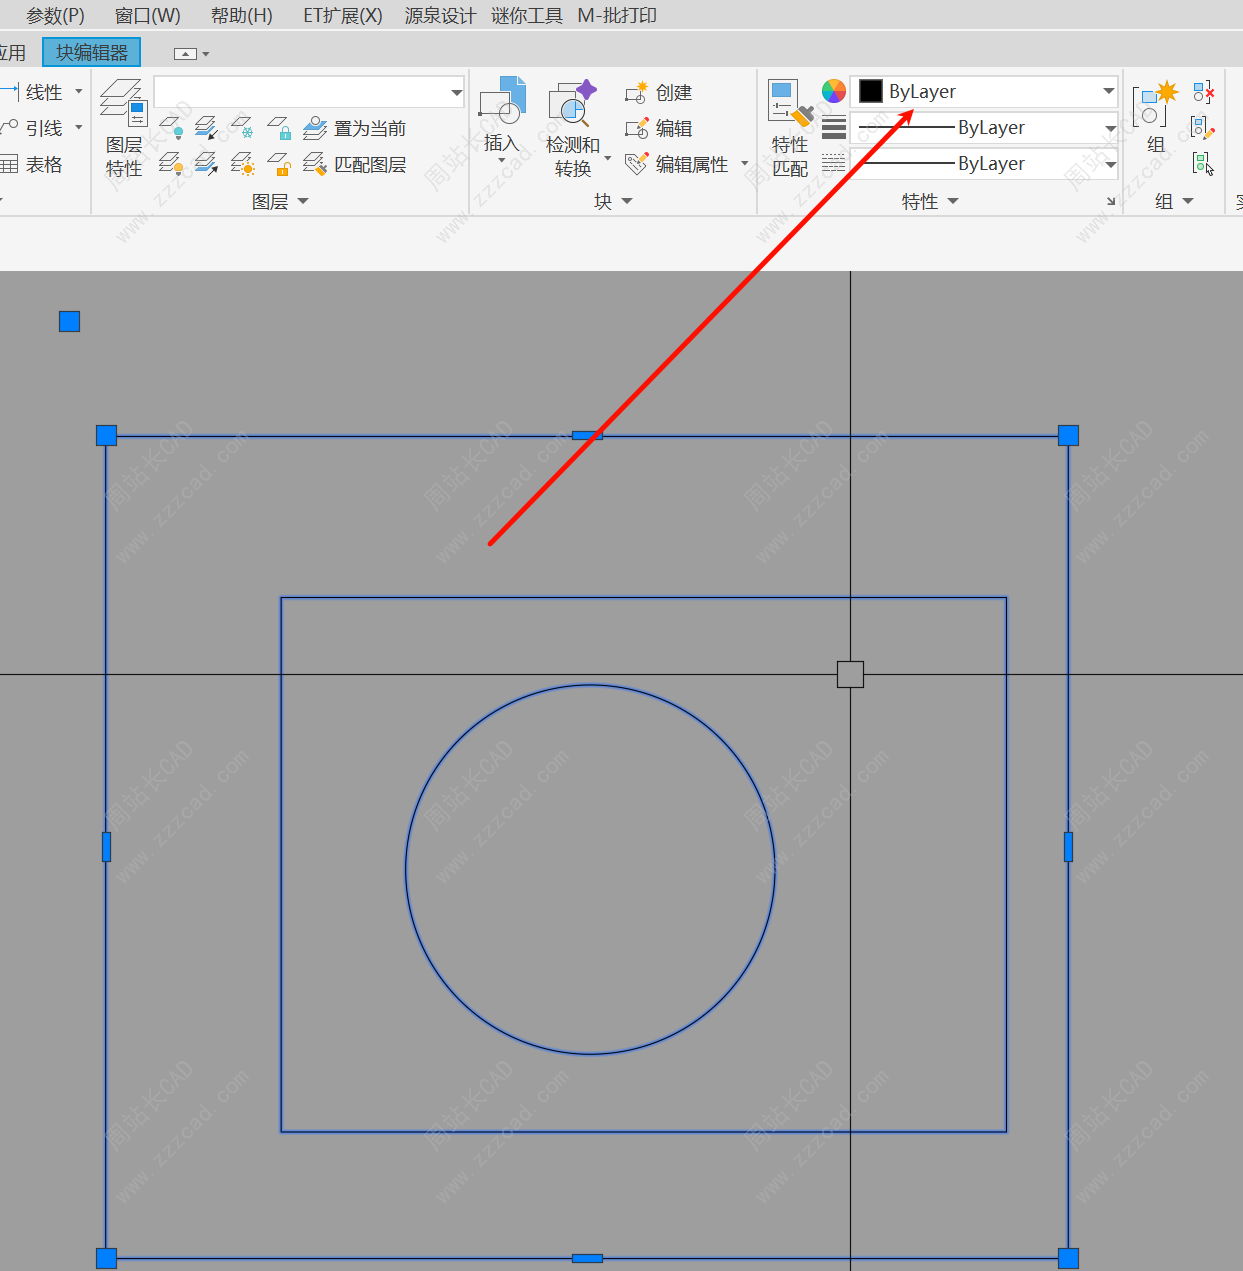
Task: Toggle layer off with cyan light bulb icon
Action: pos(172,128)
